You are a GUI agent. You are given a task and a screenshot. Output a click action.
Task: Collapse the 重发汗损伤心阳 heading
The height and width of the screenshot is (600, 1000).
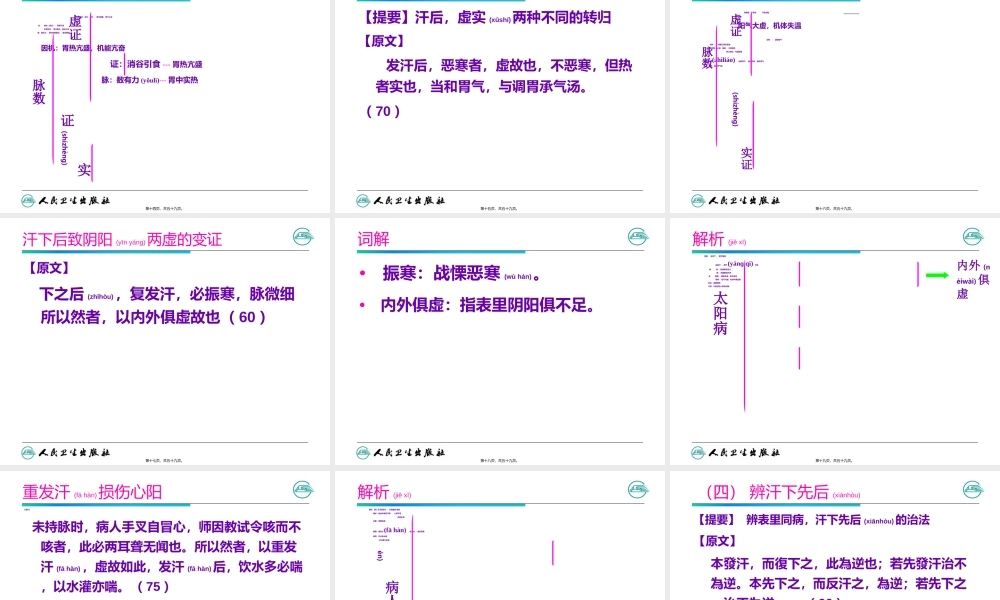(92, 490)
